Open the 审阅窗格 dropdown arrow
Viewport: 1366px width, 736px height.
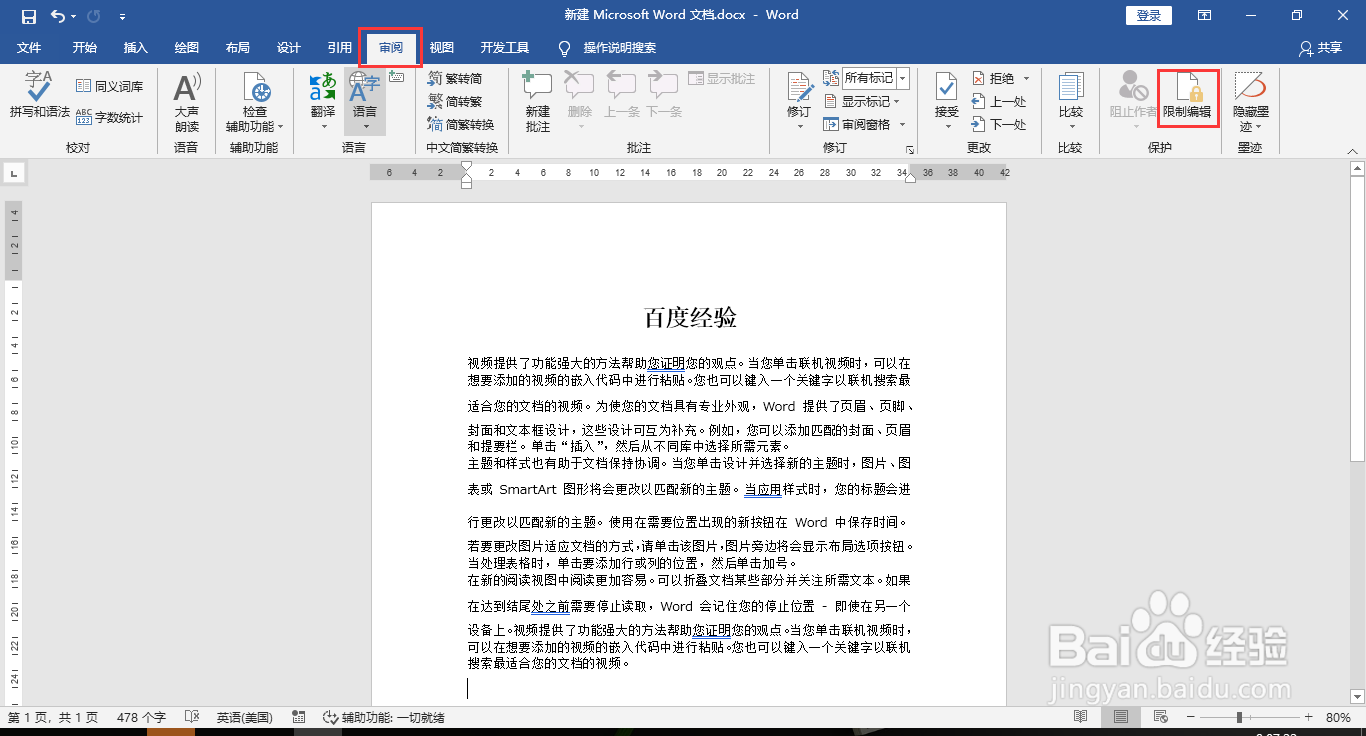point(903,124)
